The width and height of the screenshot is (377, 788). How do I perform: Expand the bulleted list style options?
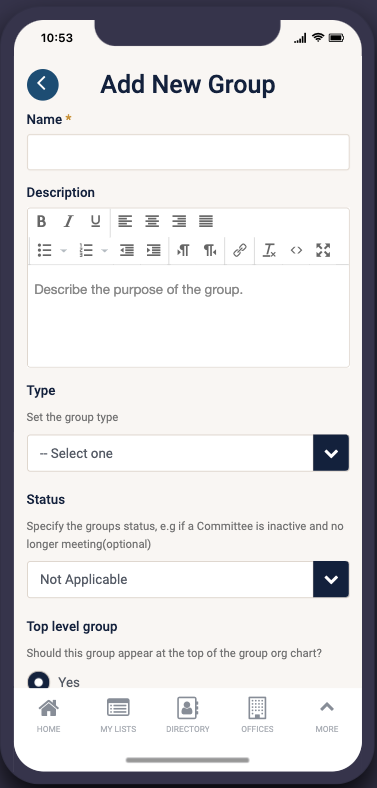click(64, 250)
